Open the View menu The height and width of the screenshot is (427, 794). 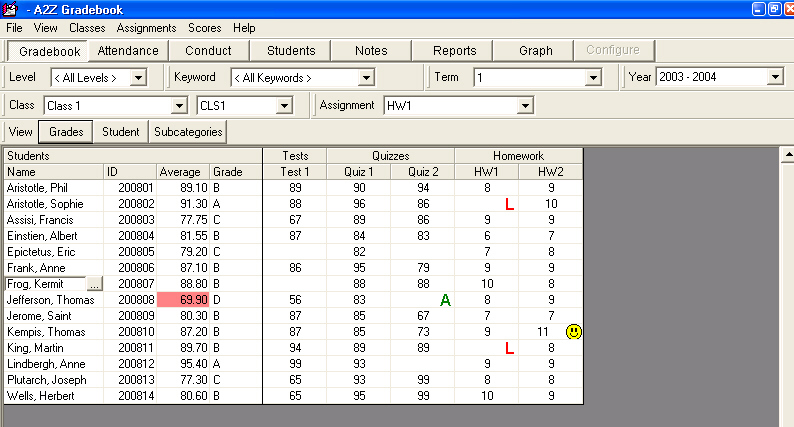pyautogui.click(x=46, y=28)
